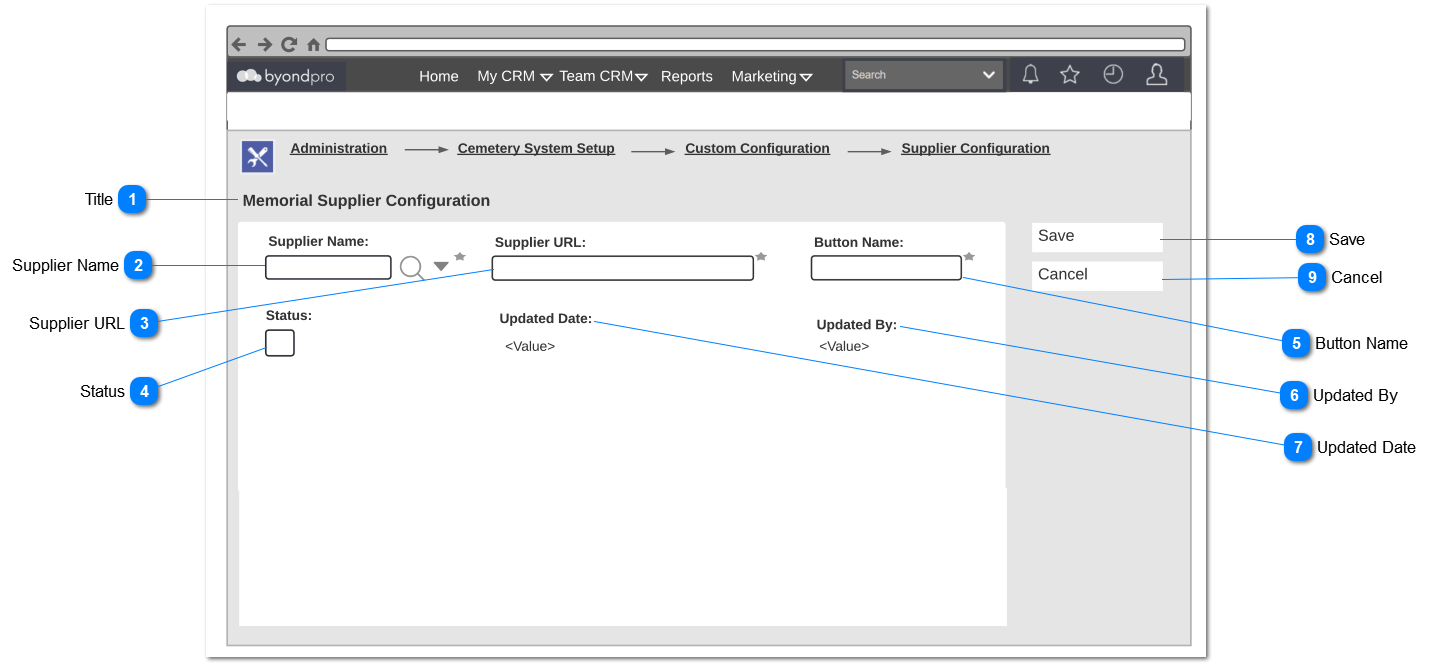The image size is (1432, 666).
Task: Open the Marketing menu
Action: pos(764,76)
